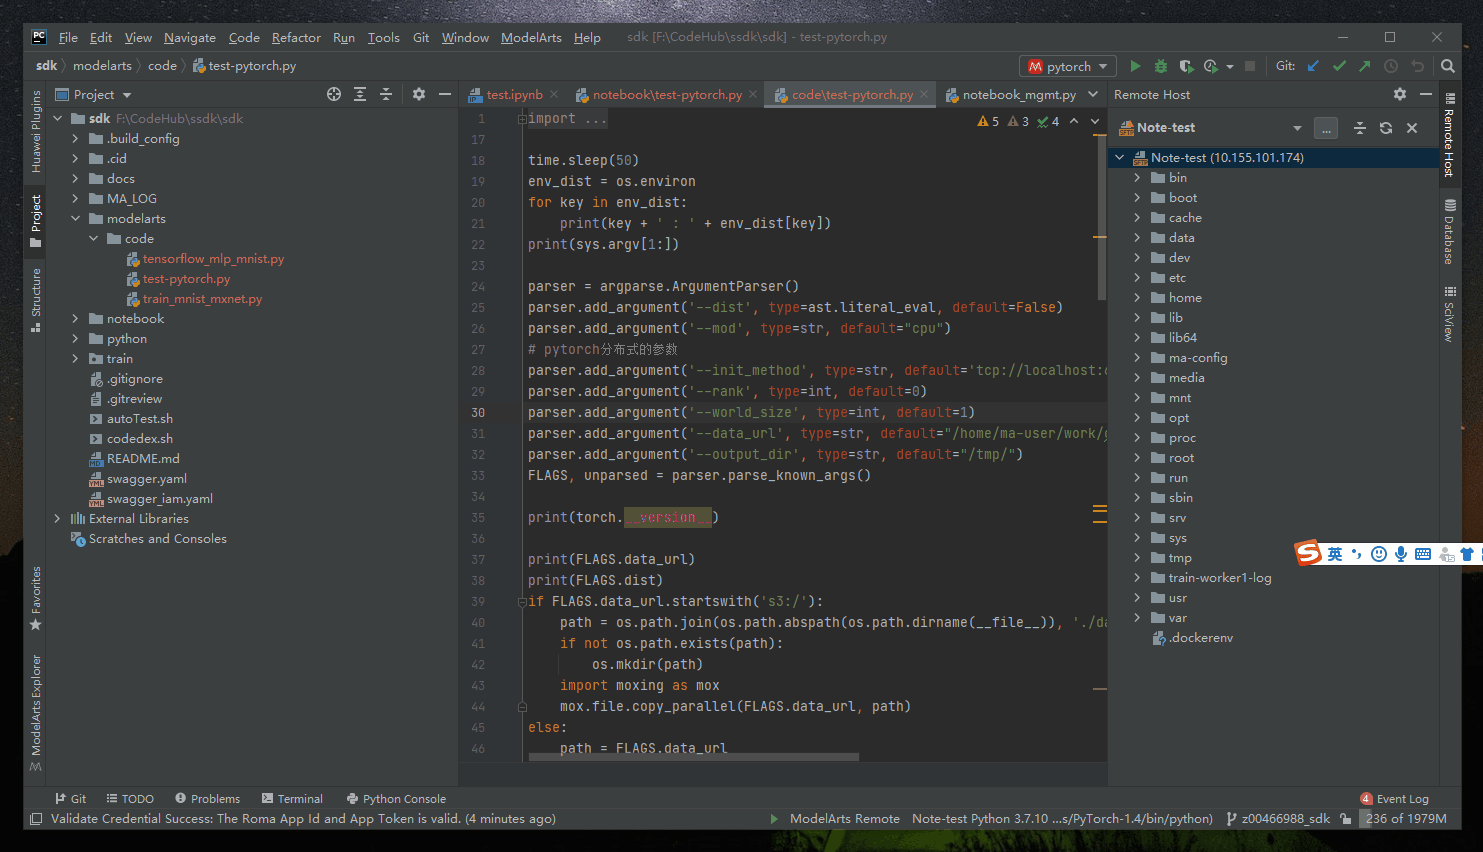This screenshot has width=1483, height=852.
Task: Open Search Everywhere with the magnifier icon
Action: [1447, 65]
